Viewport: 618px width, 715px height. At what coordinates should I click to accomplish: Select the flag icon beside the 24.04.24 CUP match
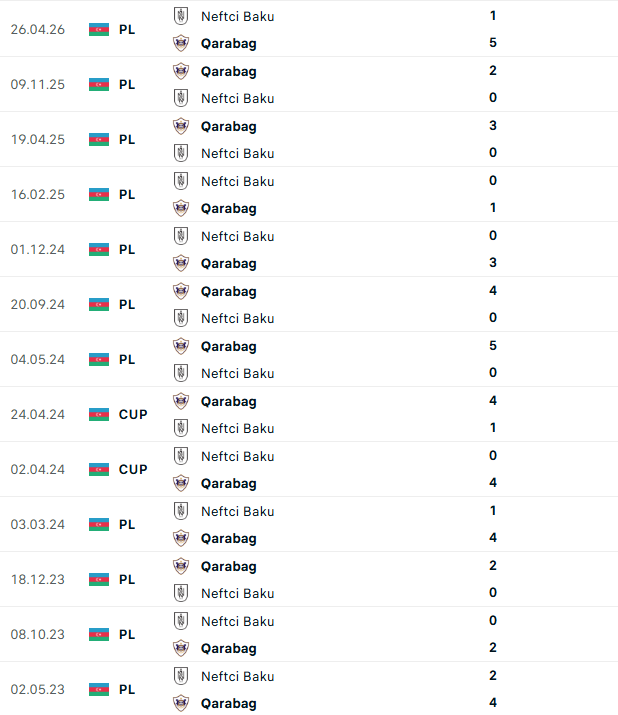tap(98, 414)
